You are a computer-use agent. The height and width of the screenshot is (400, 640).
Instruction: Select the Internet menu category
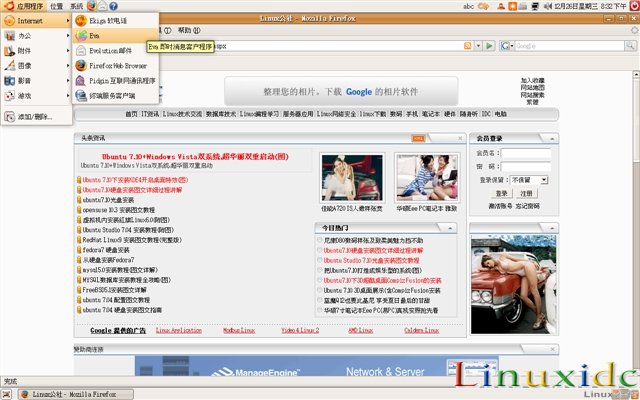(x=36, y=21)
